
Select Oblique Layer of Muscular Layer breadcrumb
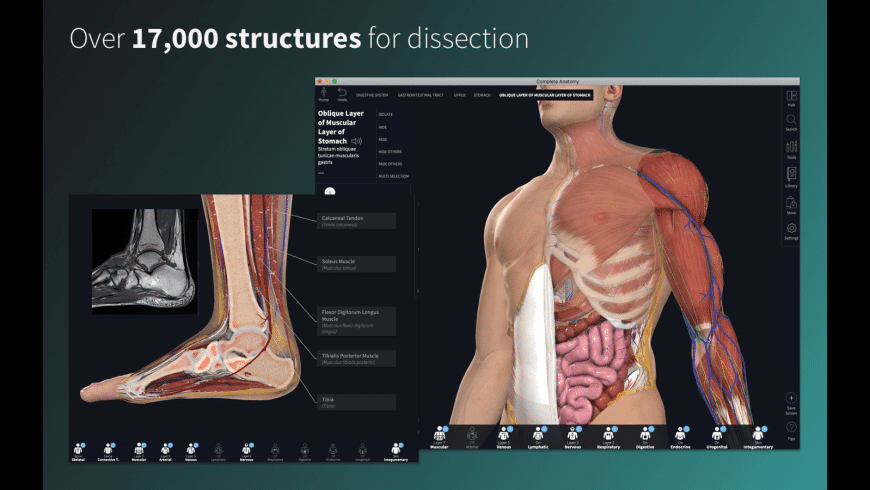pos(545,95)
